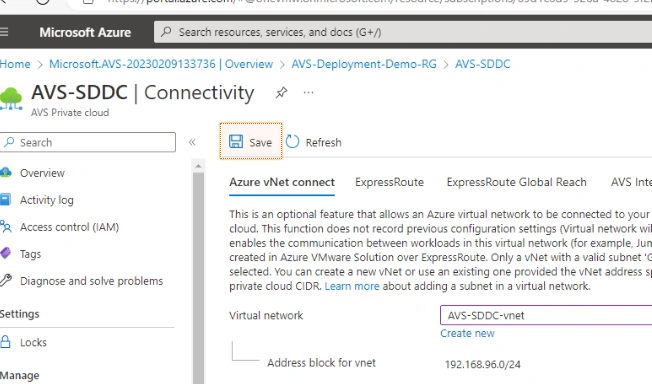This screenshot has height=384, width=652.
Task: Click the 192.168.96.0/24 address block value
Action: (483, 364)
